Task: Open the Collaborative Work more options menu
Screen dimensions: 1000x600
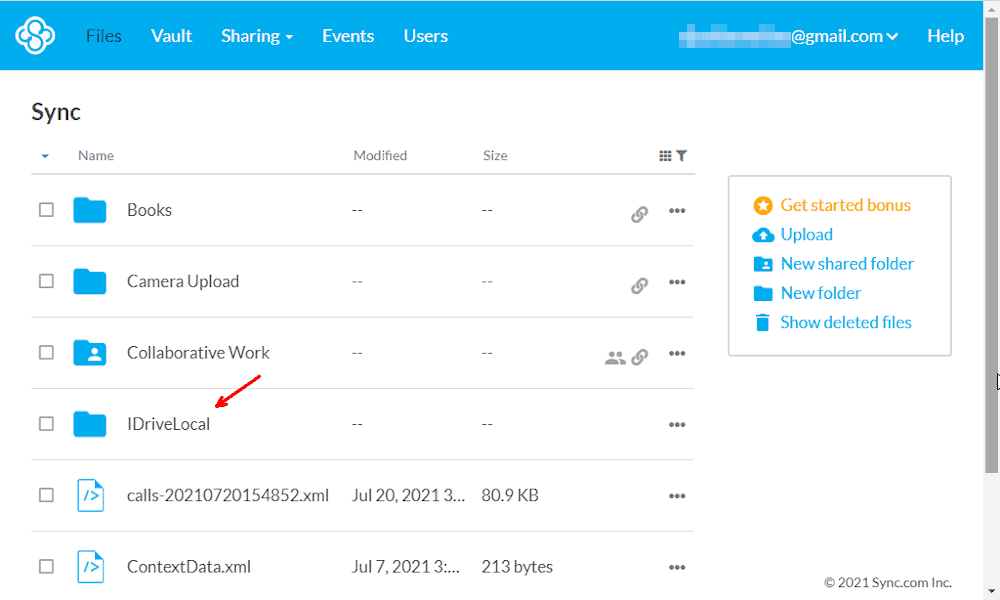Action: pyautogui.click(x=677, y=353)
